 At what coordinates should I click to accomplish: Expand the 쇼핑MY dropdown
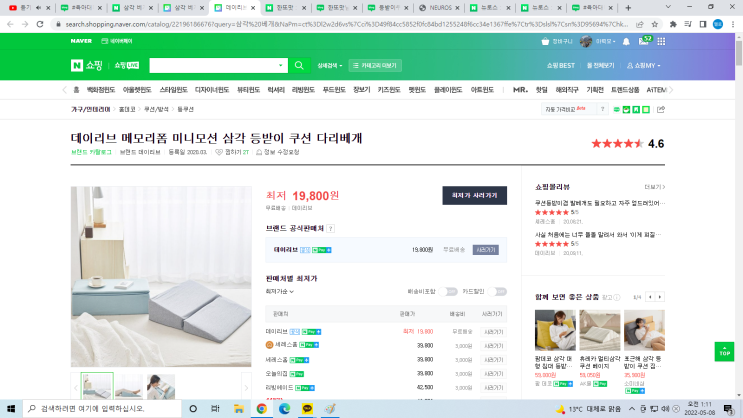pos(643,65)
